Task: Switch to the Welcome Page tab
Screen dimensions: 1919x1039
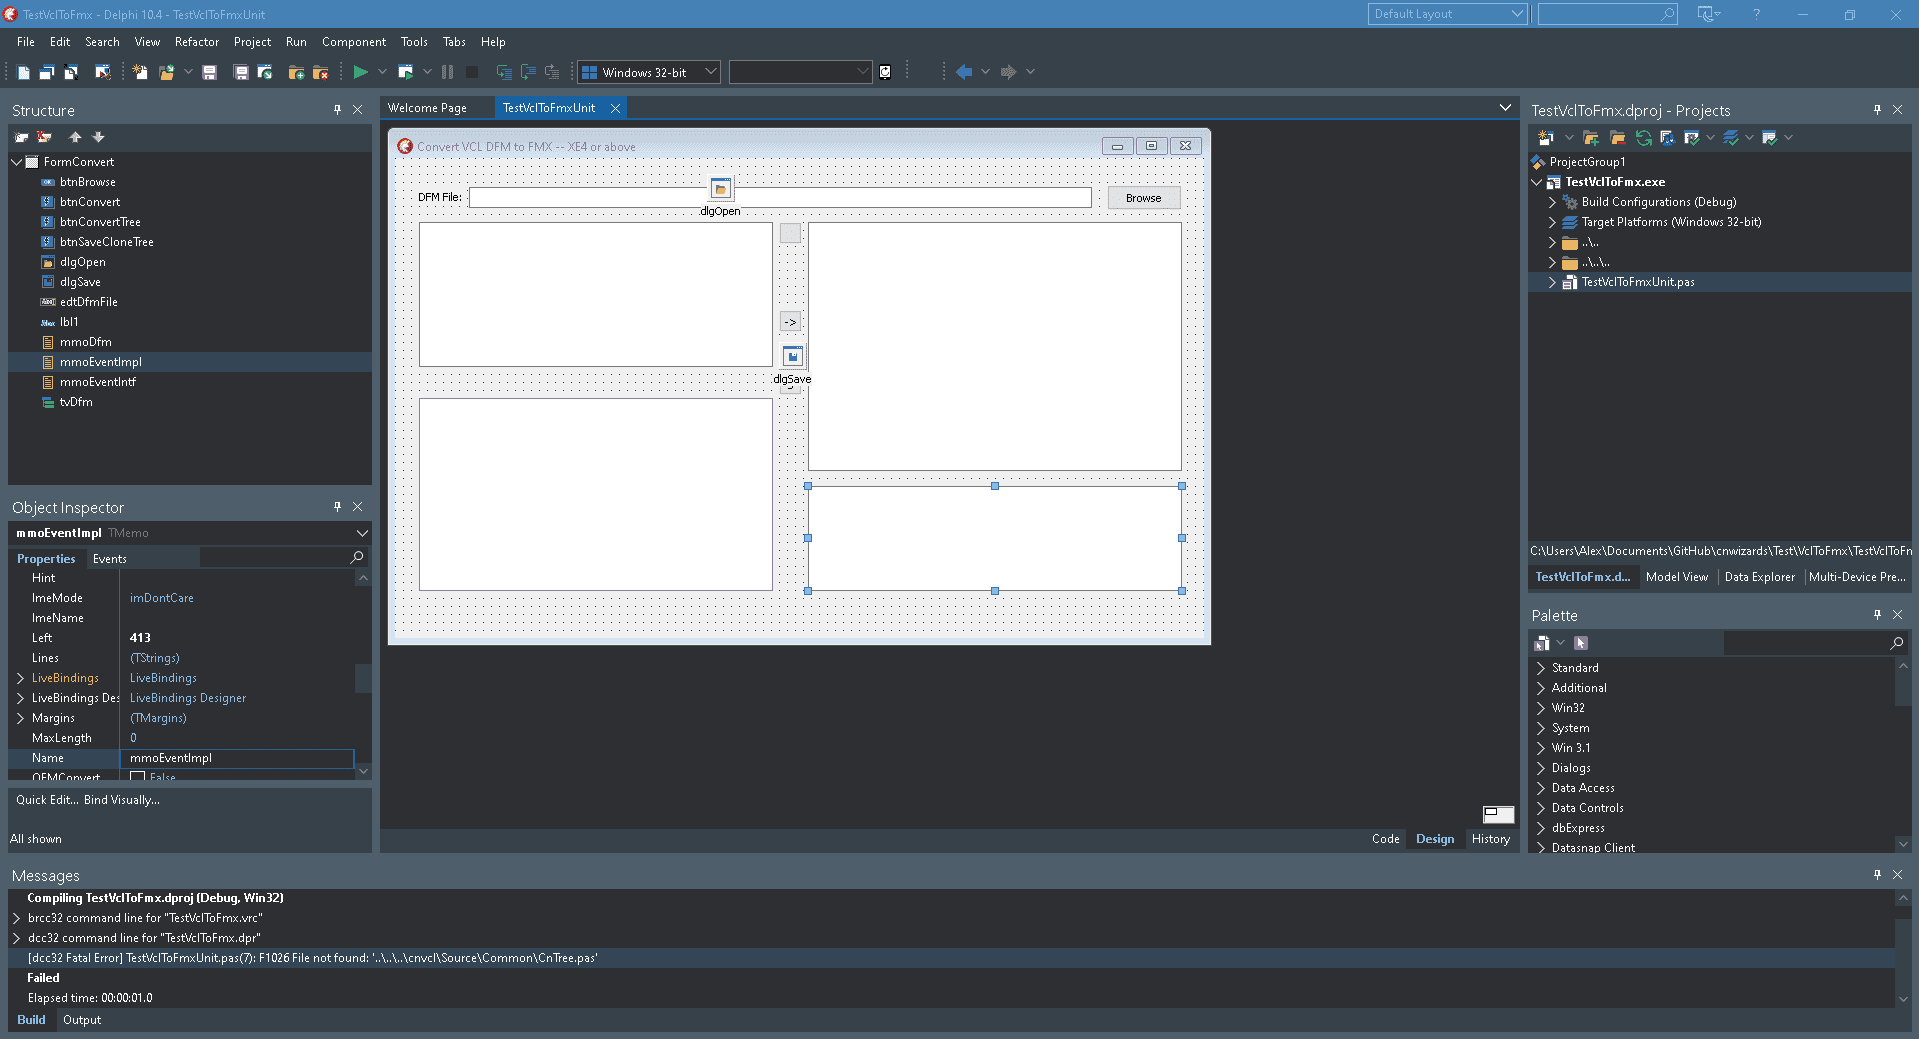Action: tap(427, 108)
